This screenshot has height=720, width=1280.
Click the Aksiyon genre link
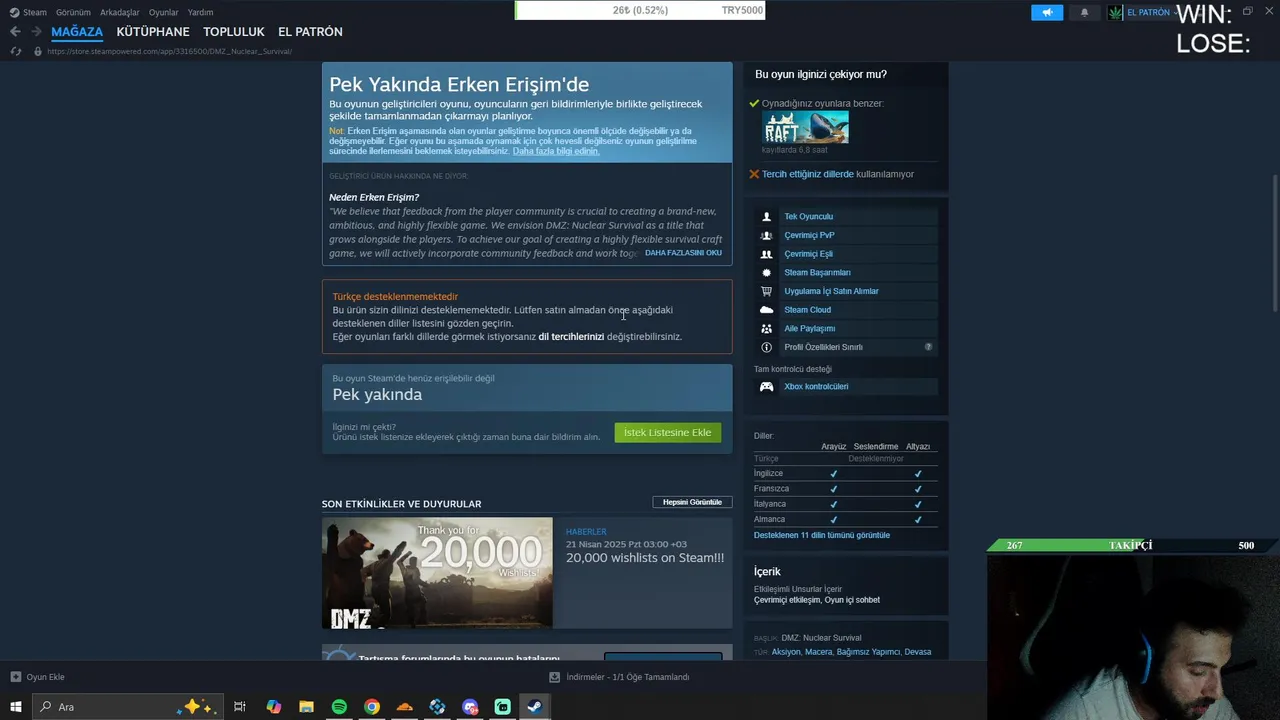786,652
